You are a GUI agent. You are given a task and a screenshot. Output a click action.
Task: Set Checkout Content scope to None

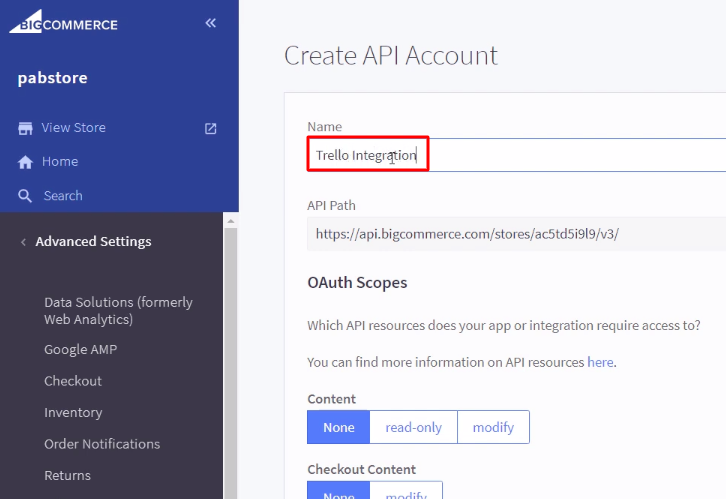pos(338,491)
